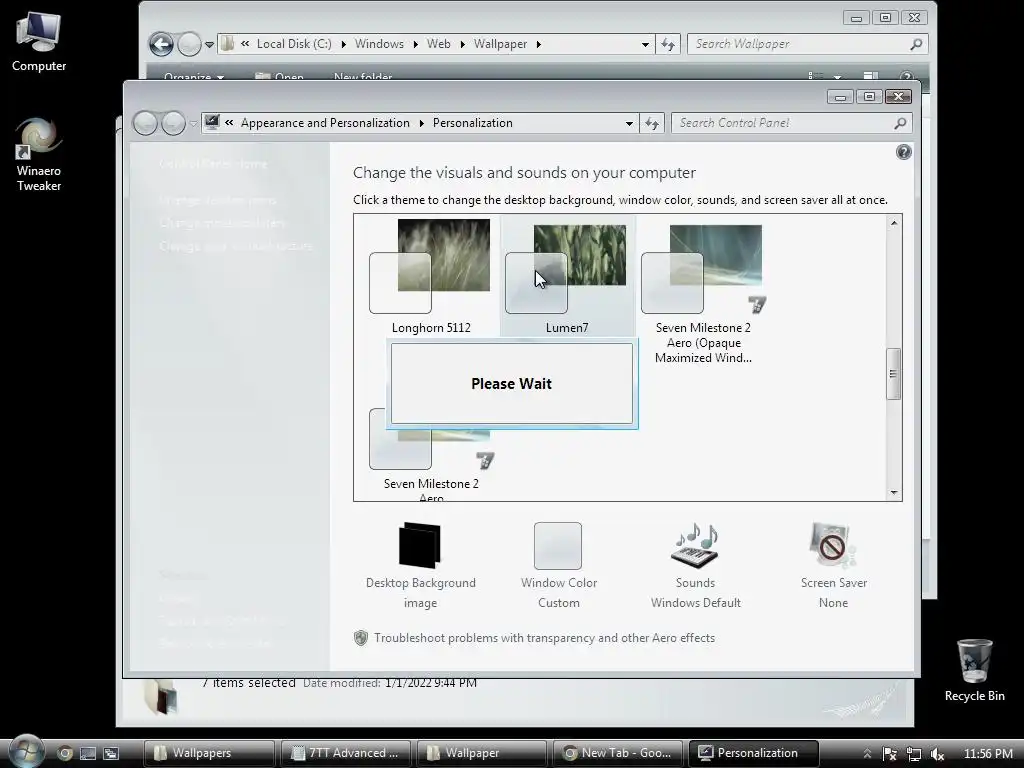1024x768 pixels.
Task: Click the shield icon beside Troubleshoot problems
Action: coord(360,638)
